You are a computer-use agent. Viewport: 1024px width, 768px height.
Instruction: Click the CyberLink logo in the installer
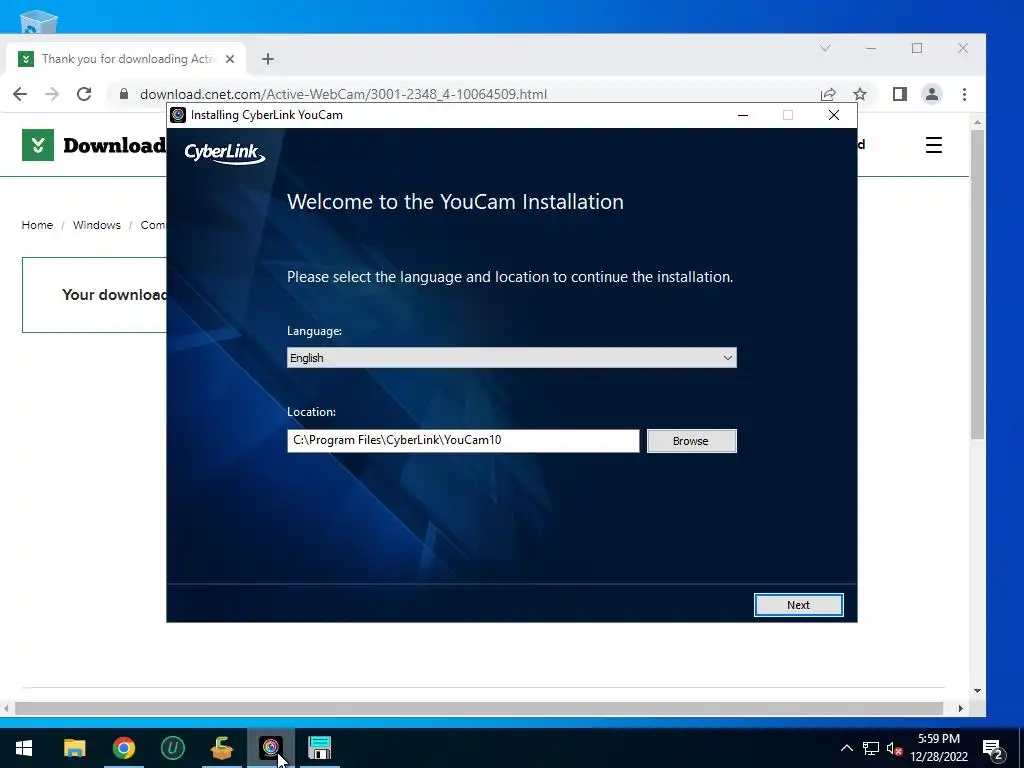(225, 153)
